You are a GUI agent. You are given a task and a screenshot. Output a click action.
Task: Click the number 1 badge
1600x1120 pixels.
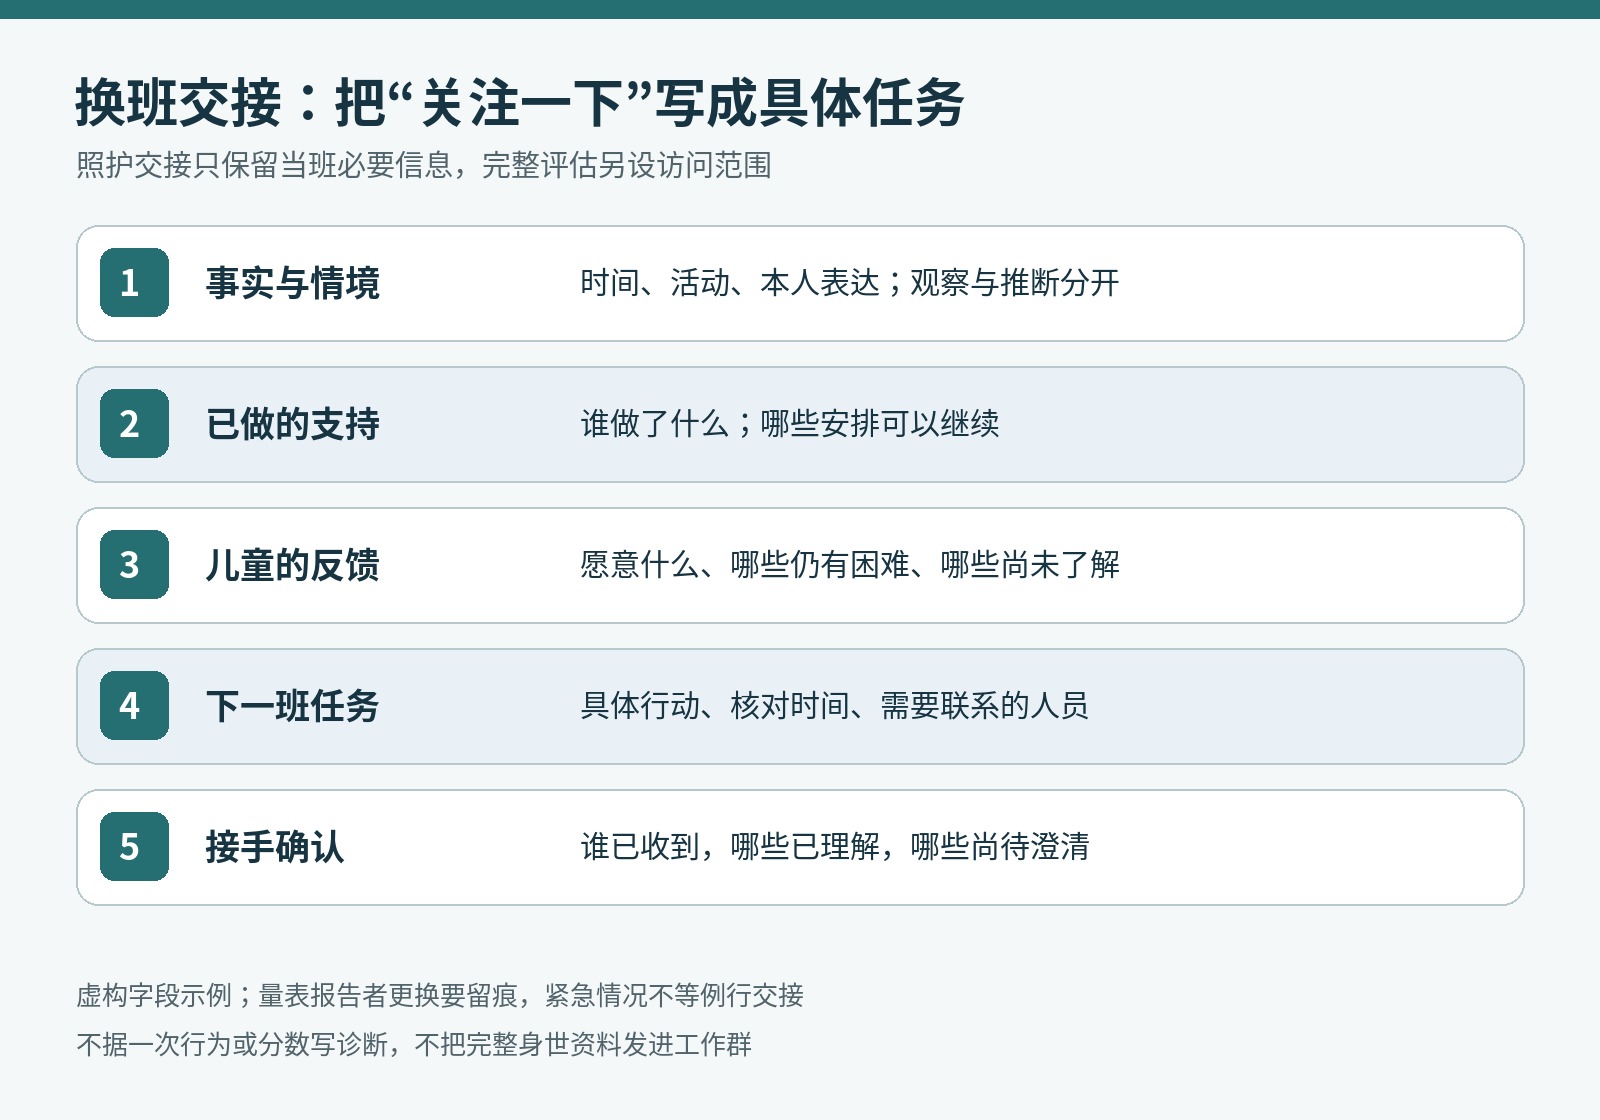[134, 283]
